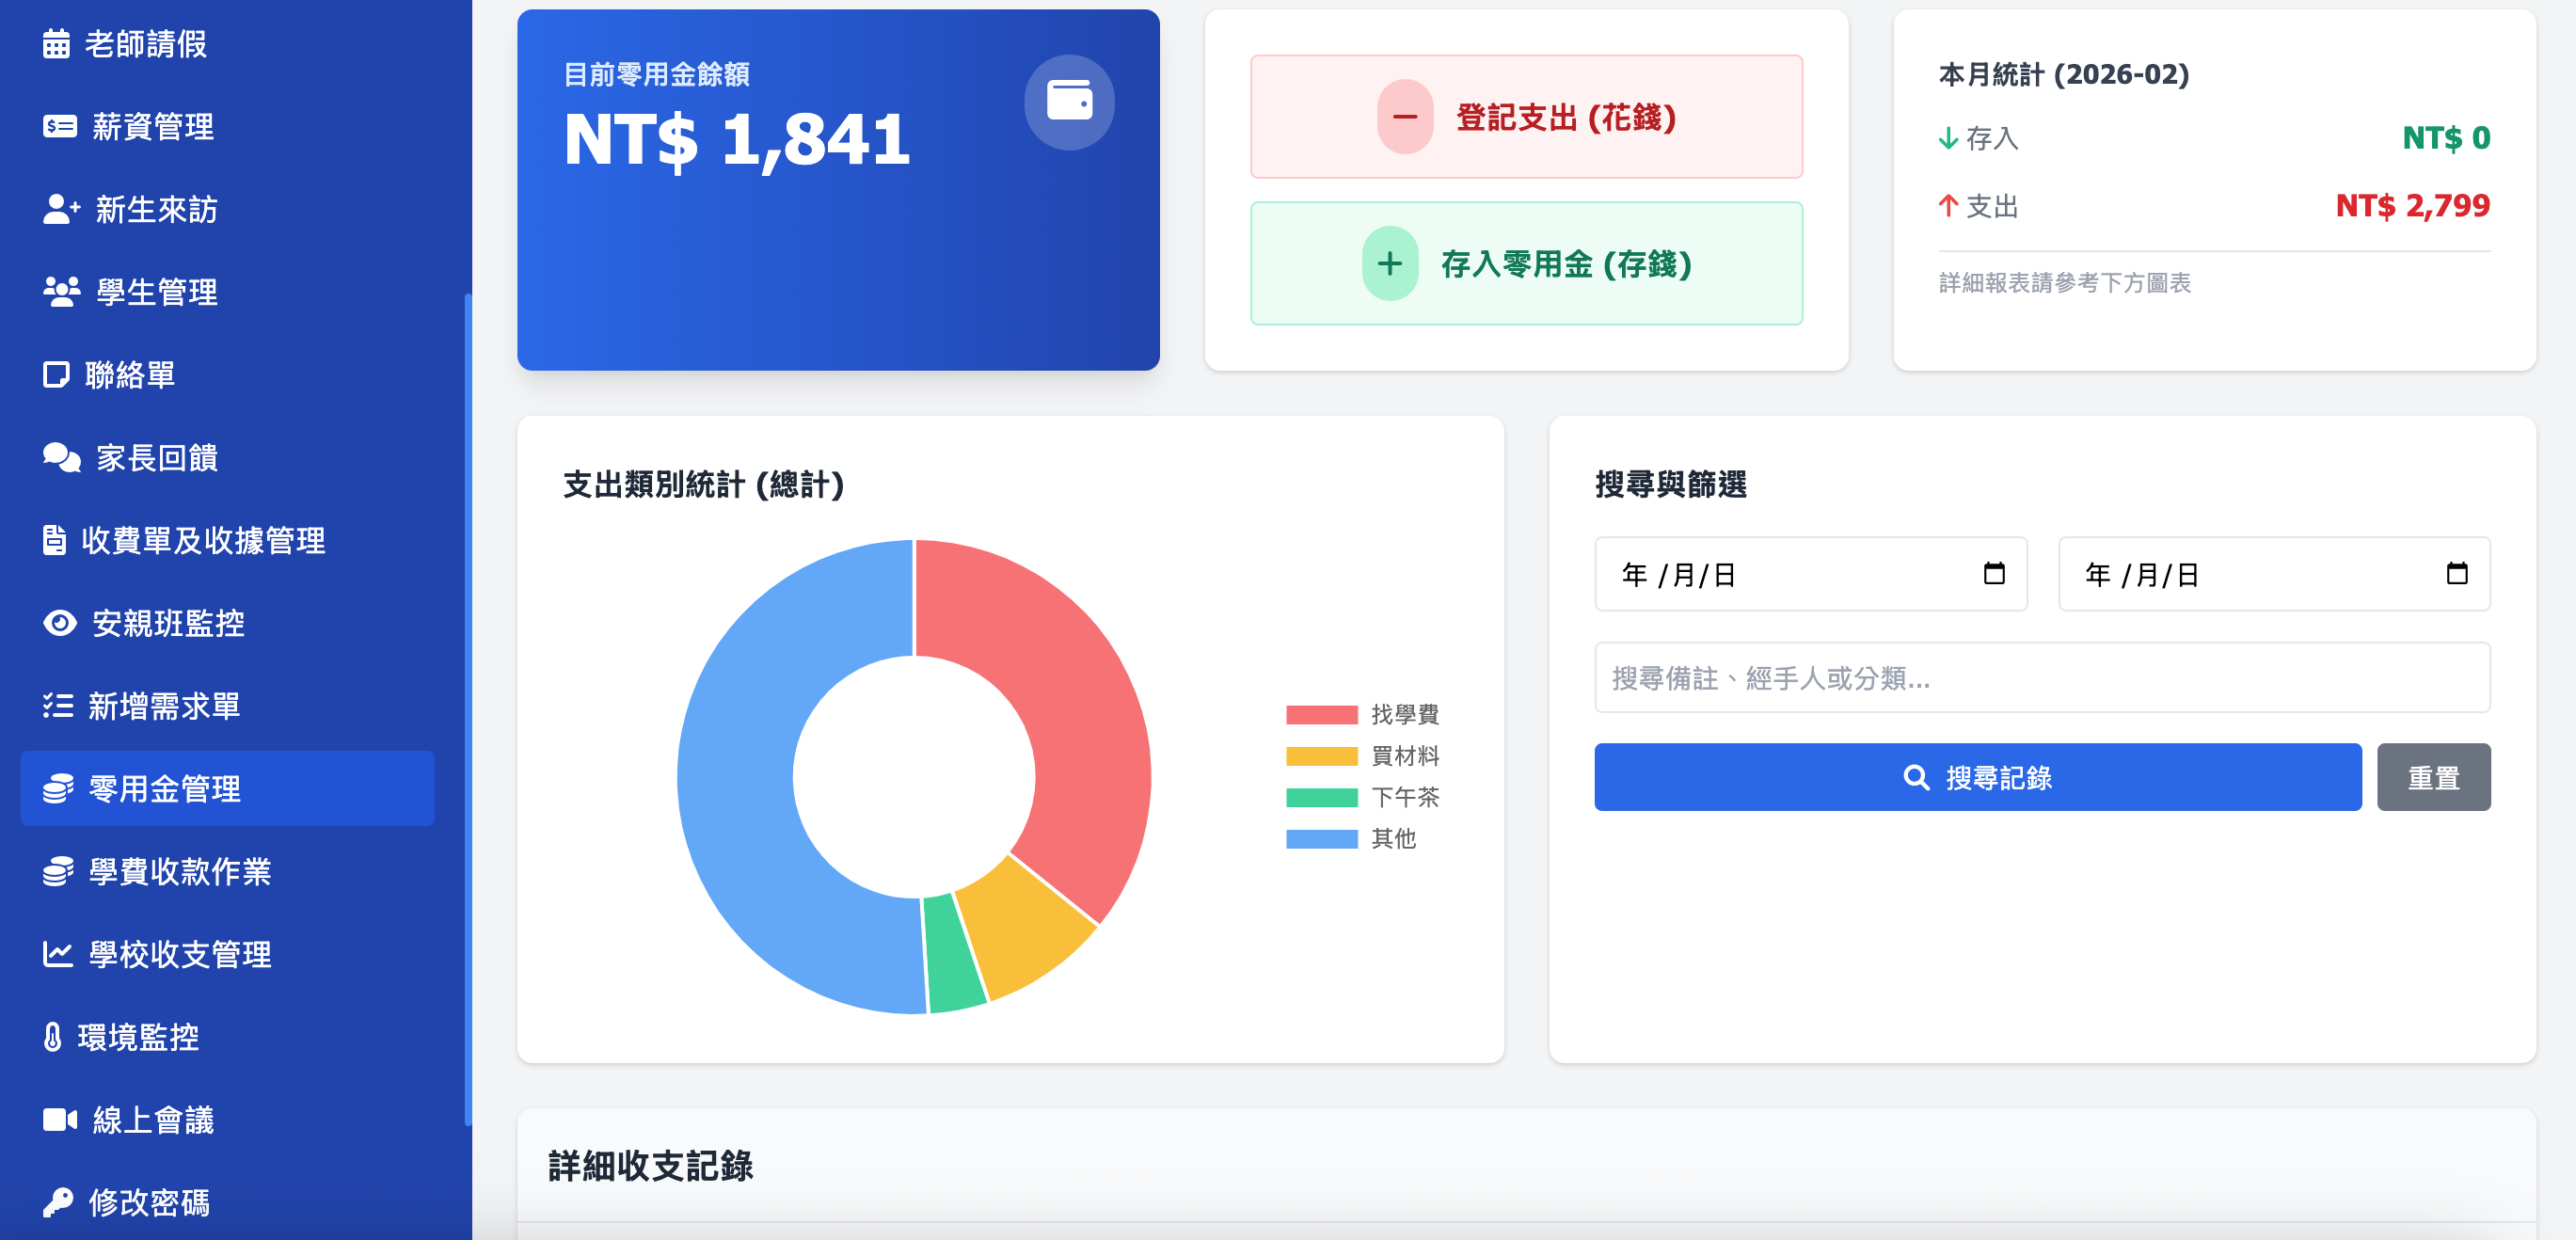The image size is (2576, 1240).
Task: Click the 重置 reset button
Action: pyautogui.click(x=2433, y=777)
